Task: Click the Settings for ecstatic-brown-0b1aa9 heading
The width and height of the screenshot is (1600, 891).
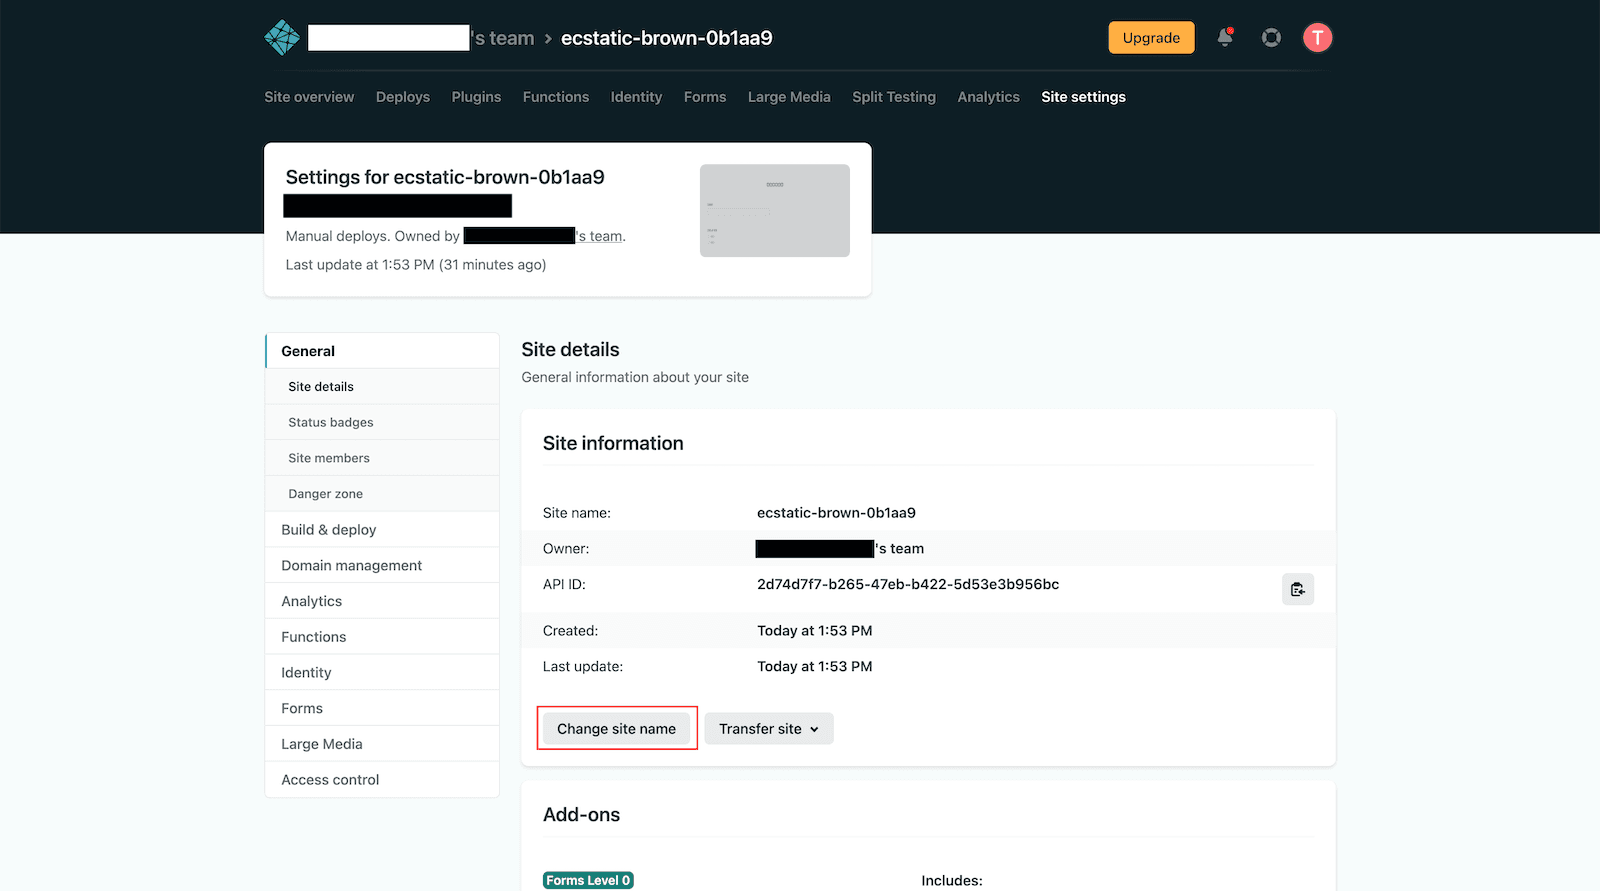Action: [445, 177]
